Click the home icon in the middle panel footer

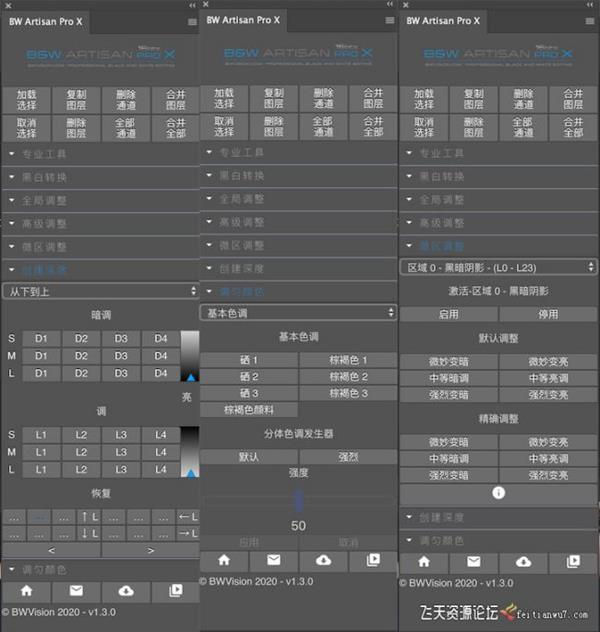[224, 560]
